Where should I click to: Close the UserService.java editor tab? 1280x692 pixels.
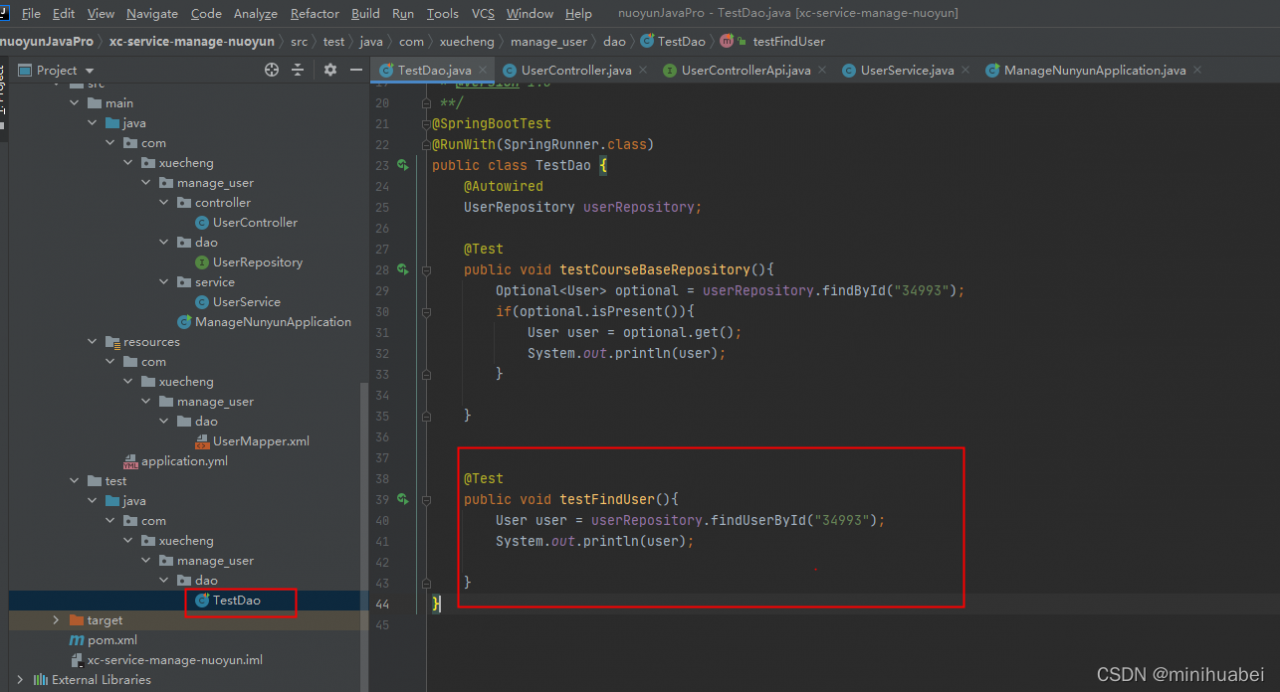[x=965, y=70]
